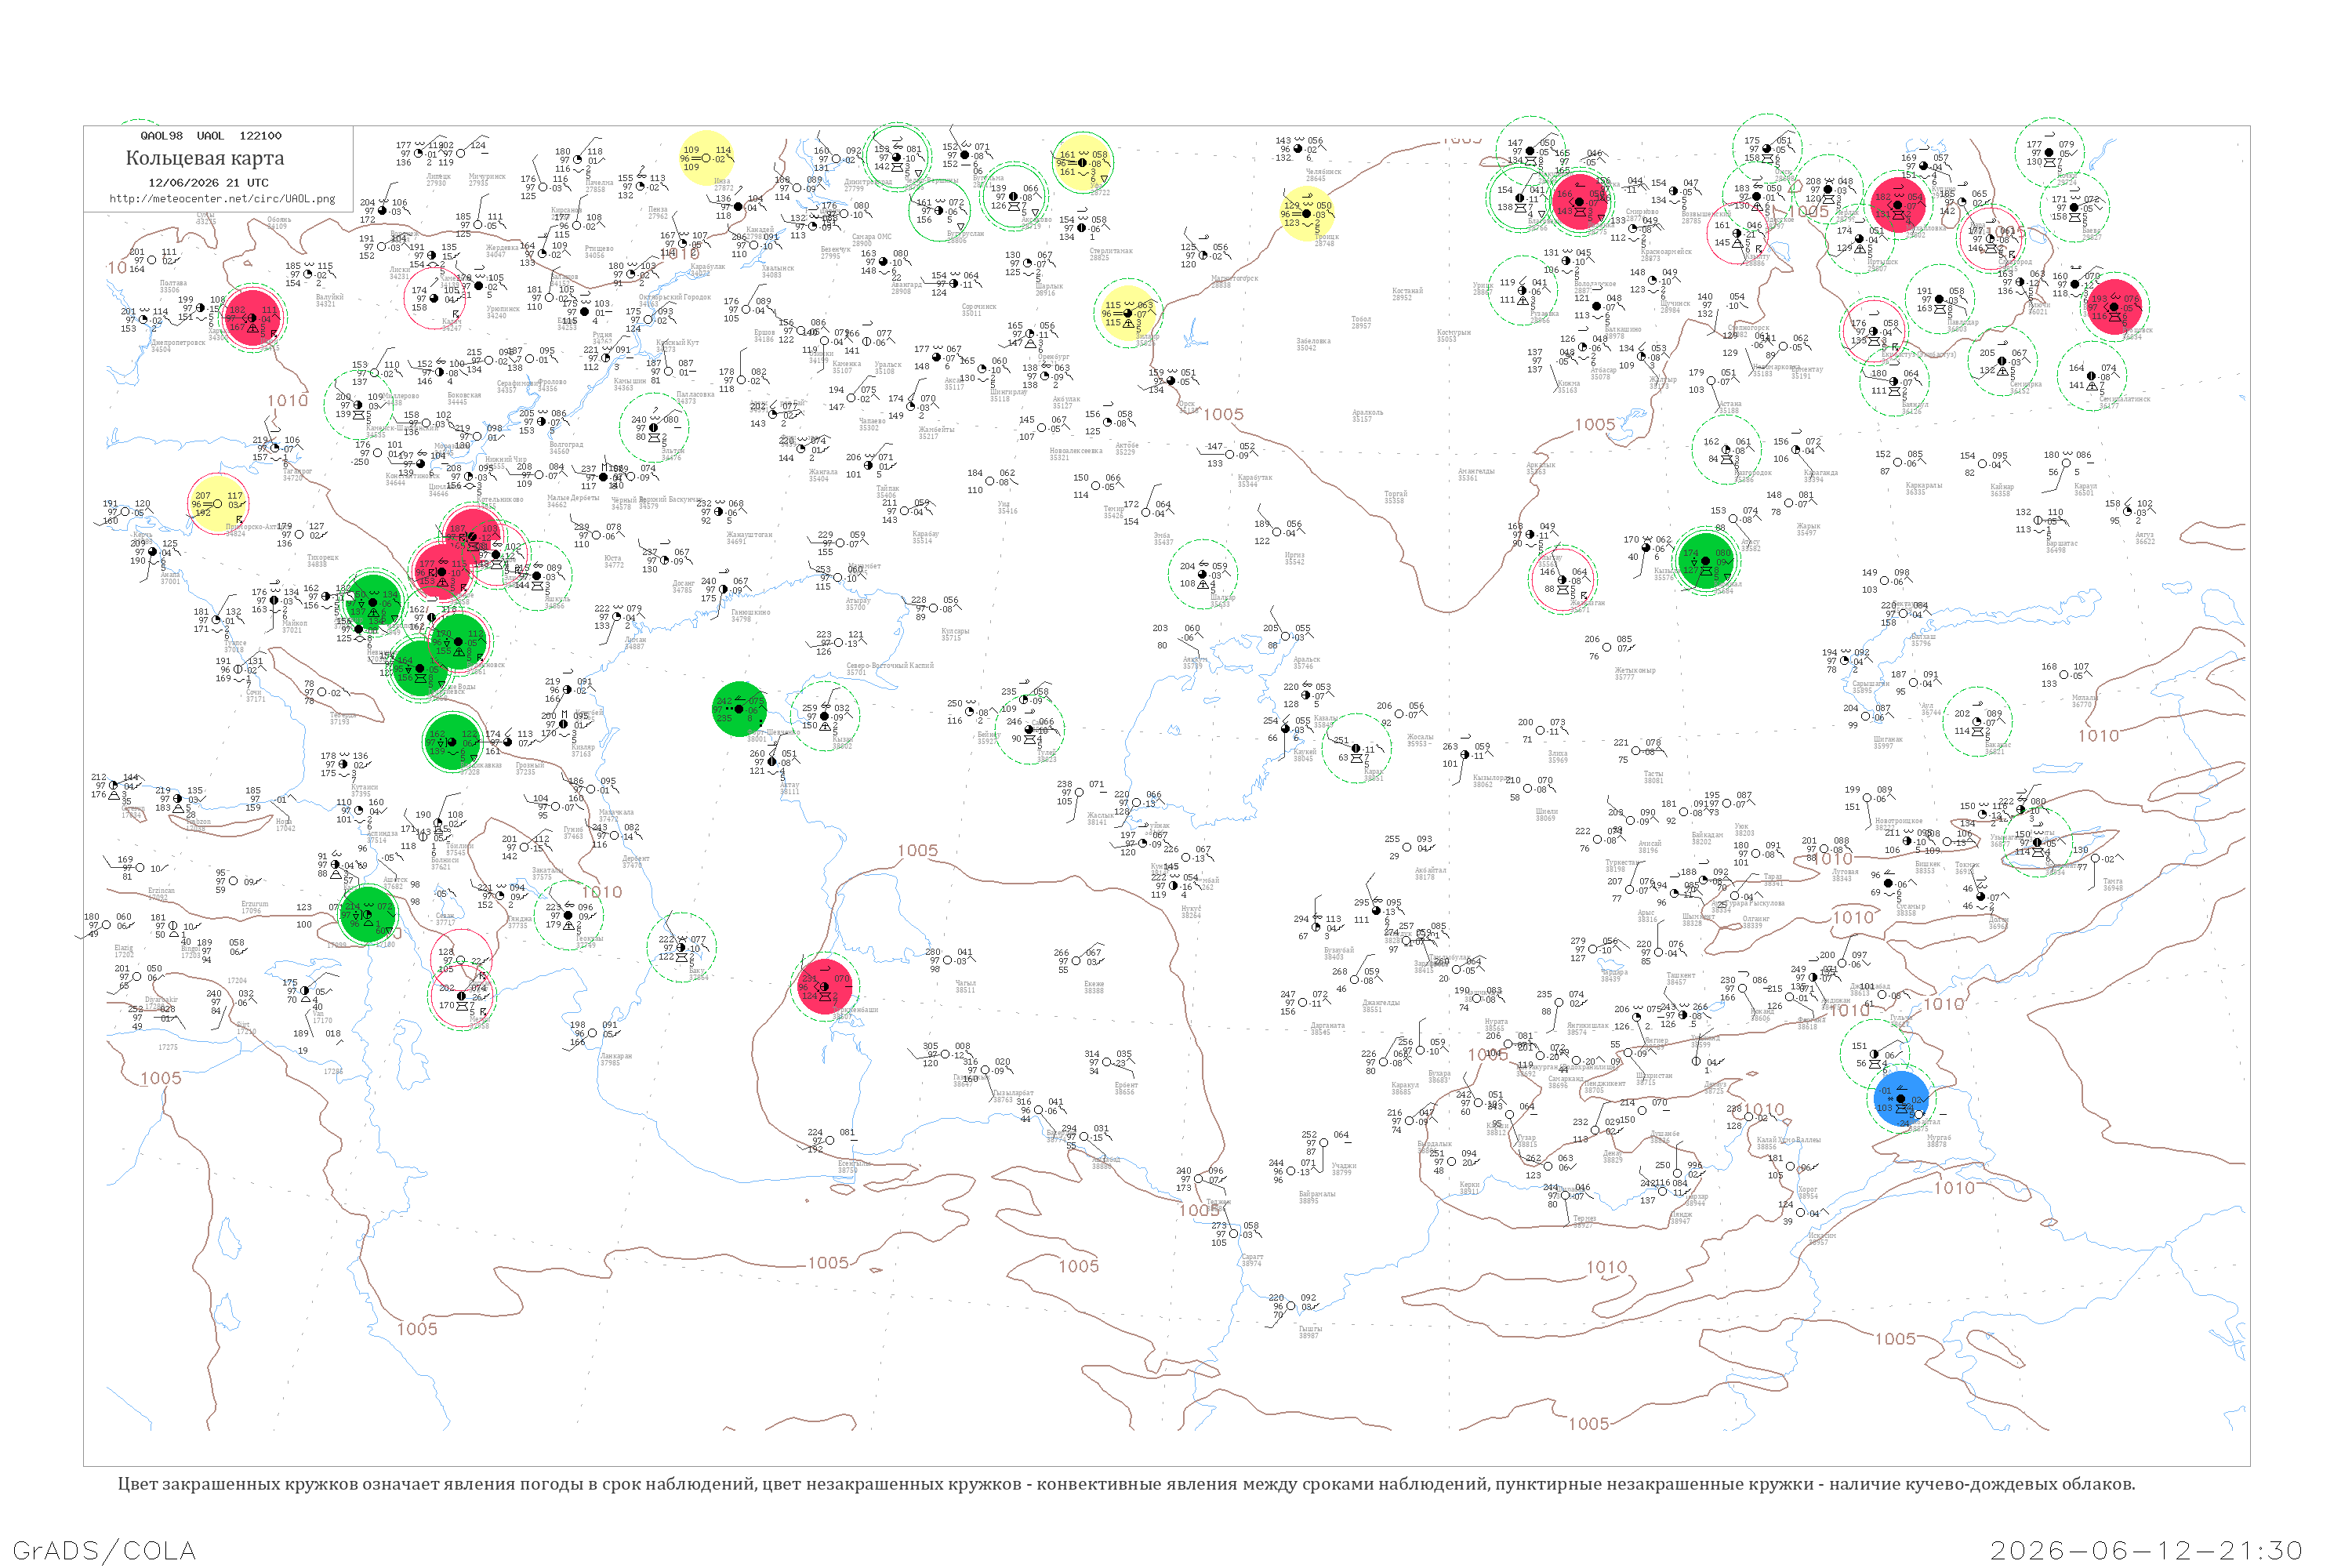The height and width of the screenshot is (1568, 2352).
Task: Click the station label "Камышин 34363"
Action: coord(630,384)
